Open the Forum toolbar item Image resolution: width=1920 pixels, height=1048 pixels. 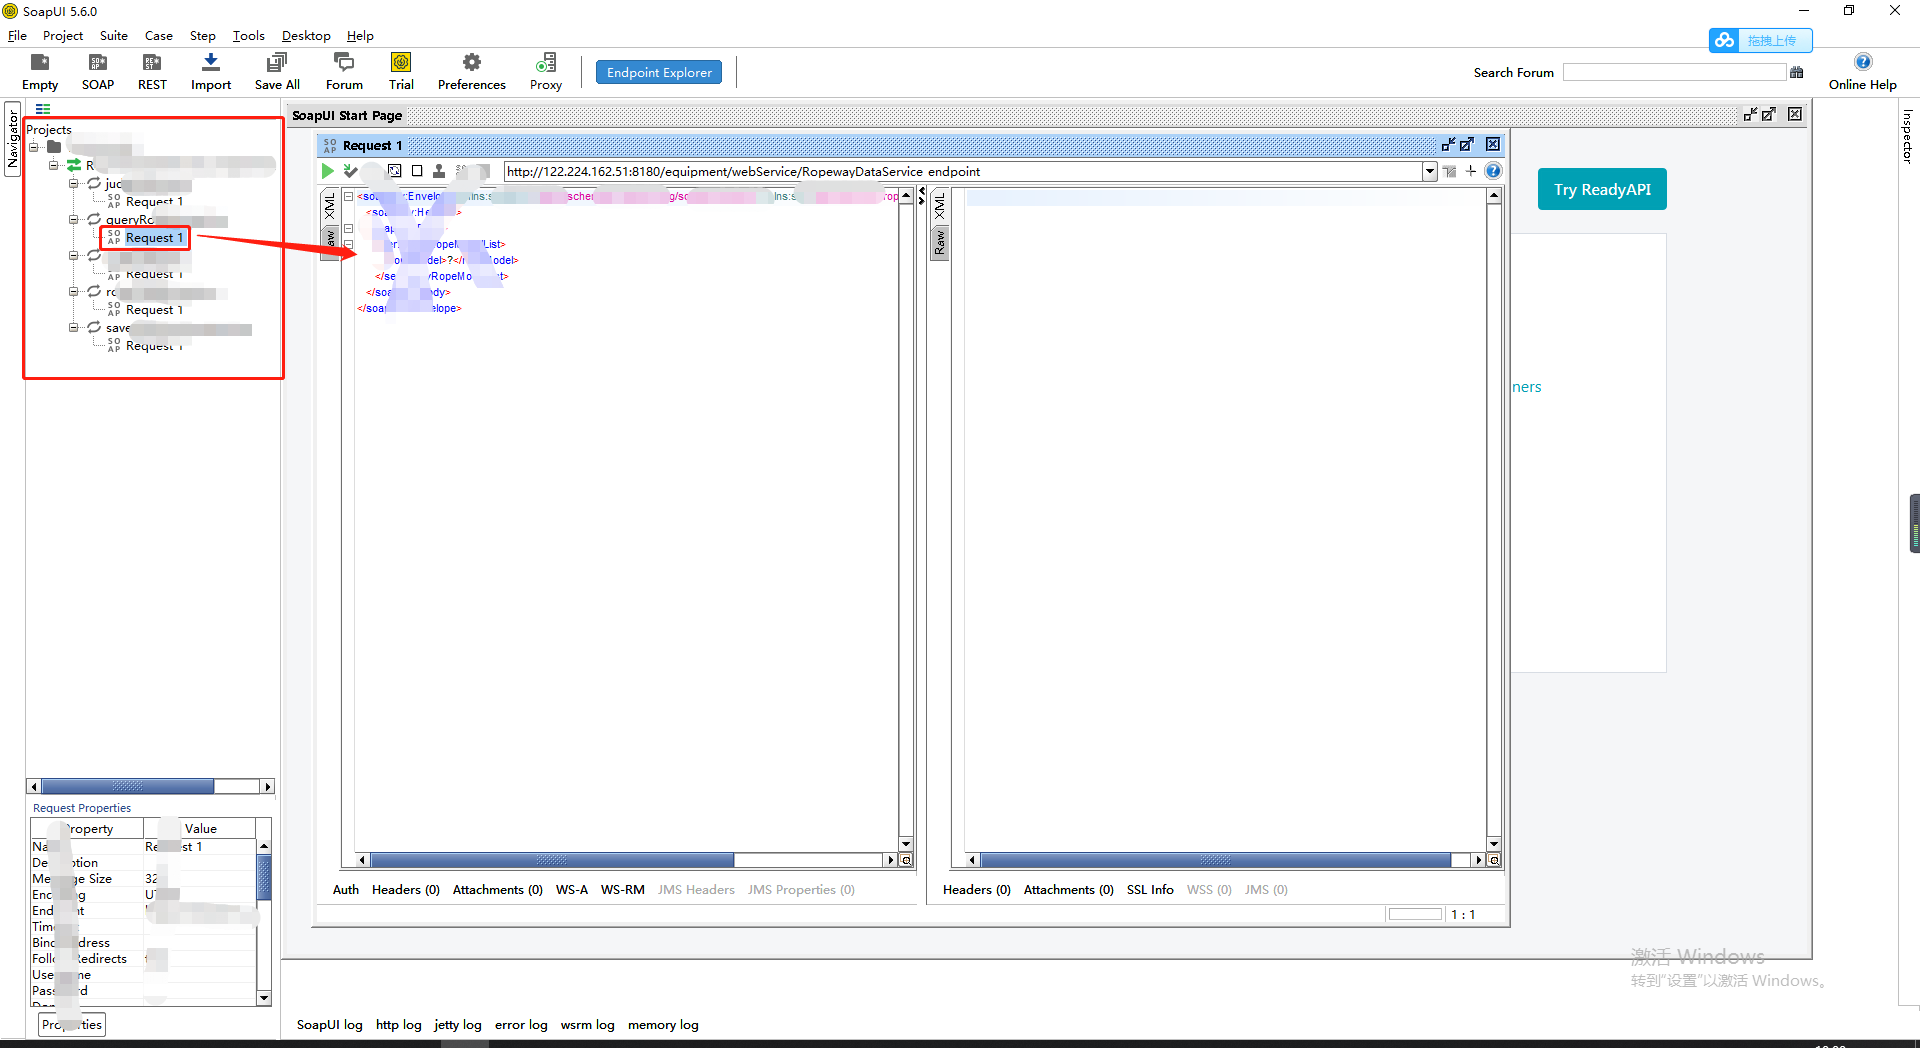point(344,71)
